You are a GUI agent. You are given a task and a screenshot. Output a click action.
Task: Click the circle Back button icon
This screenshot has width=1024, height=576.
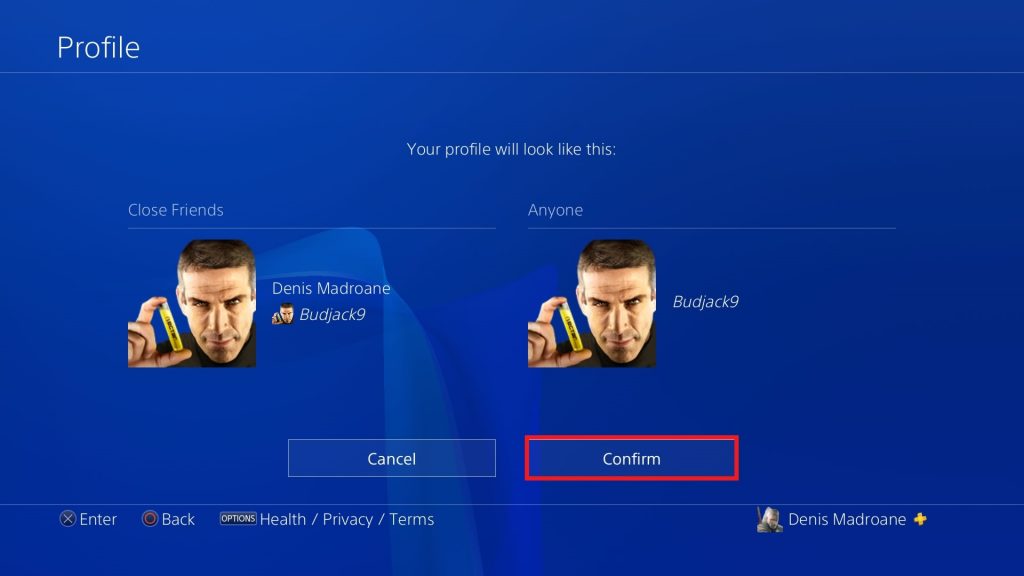click(150, 519)
